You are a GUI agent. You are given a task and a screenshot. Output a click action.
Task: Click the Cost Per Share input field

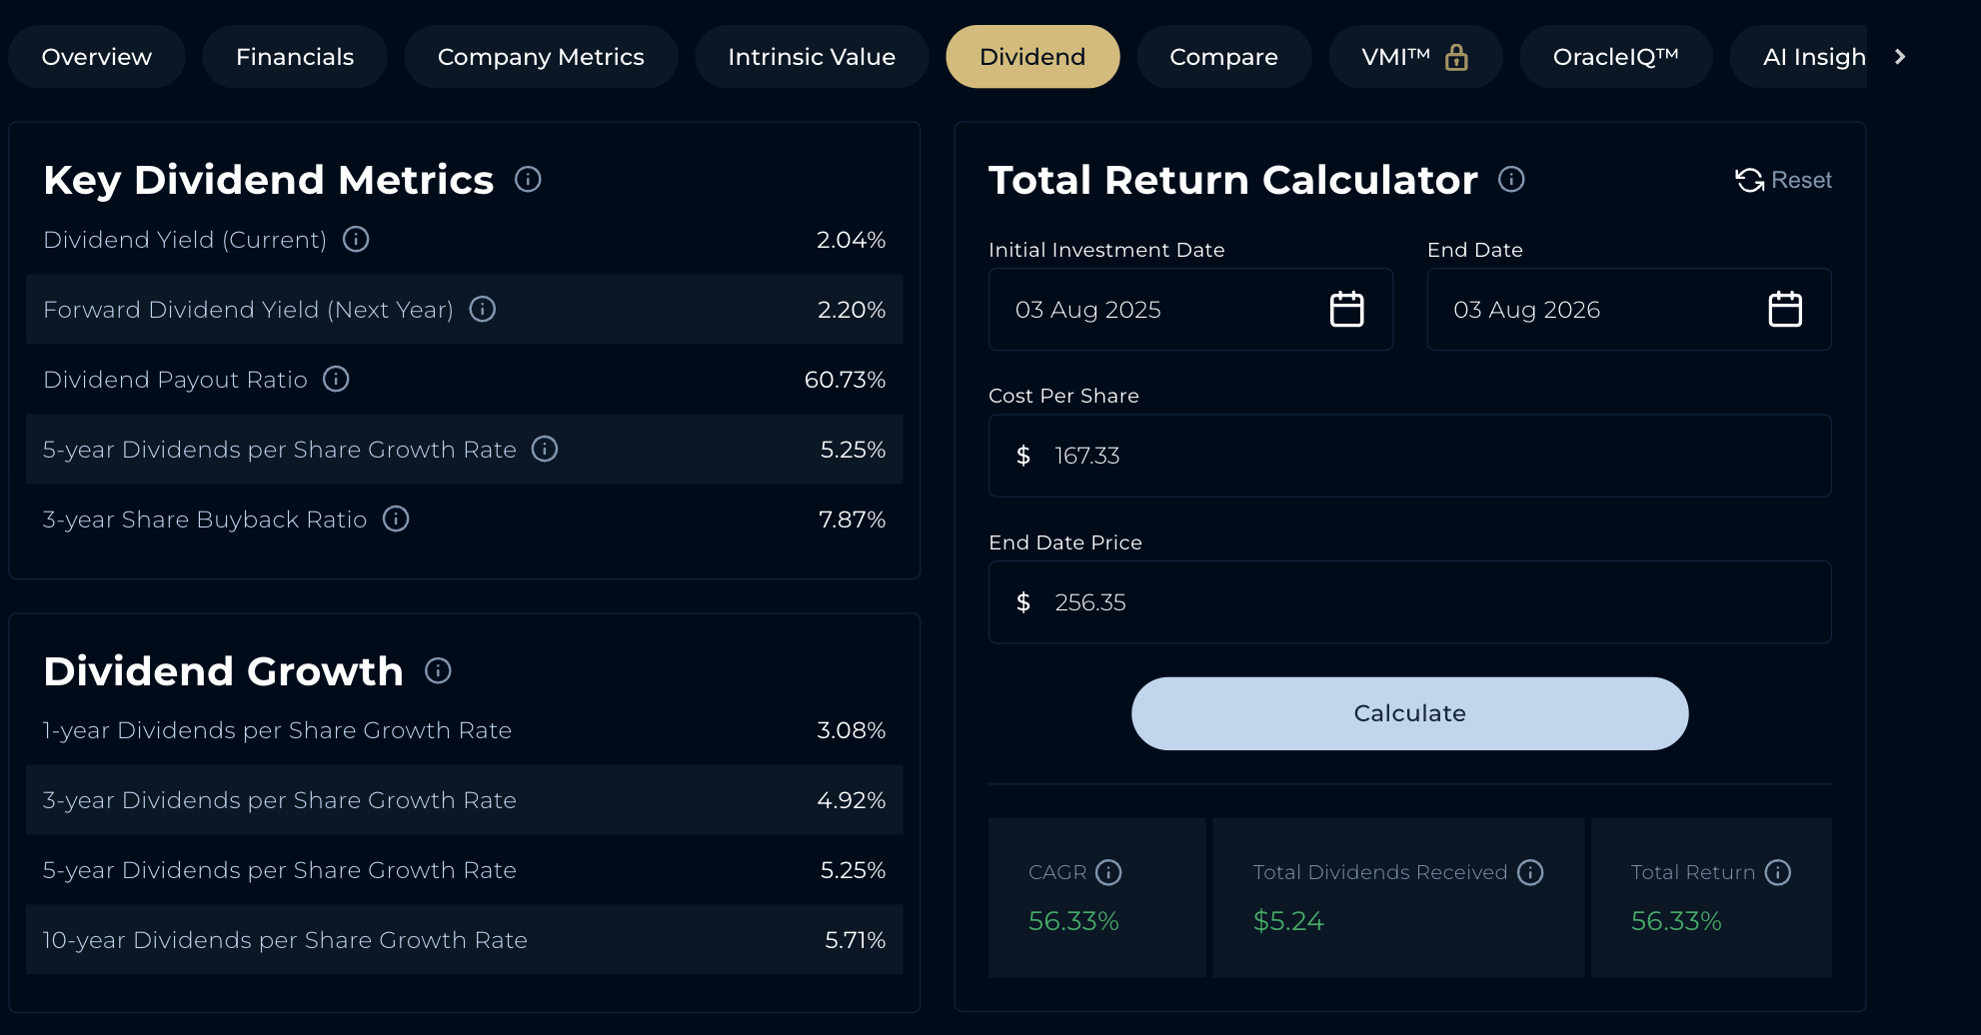(x=1409, y=455)
